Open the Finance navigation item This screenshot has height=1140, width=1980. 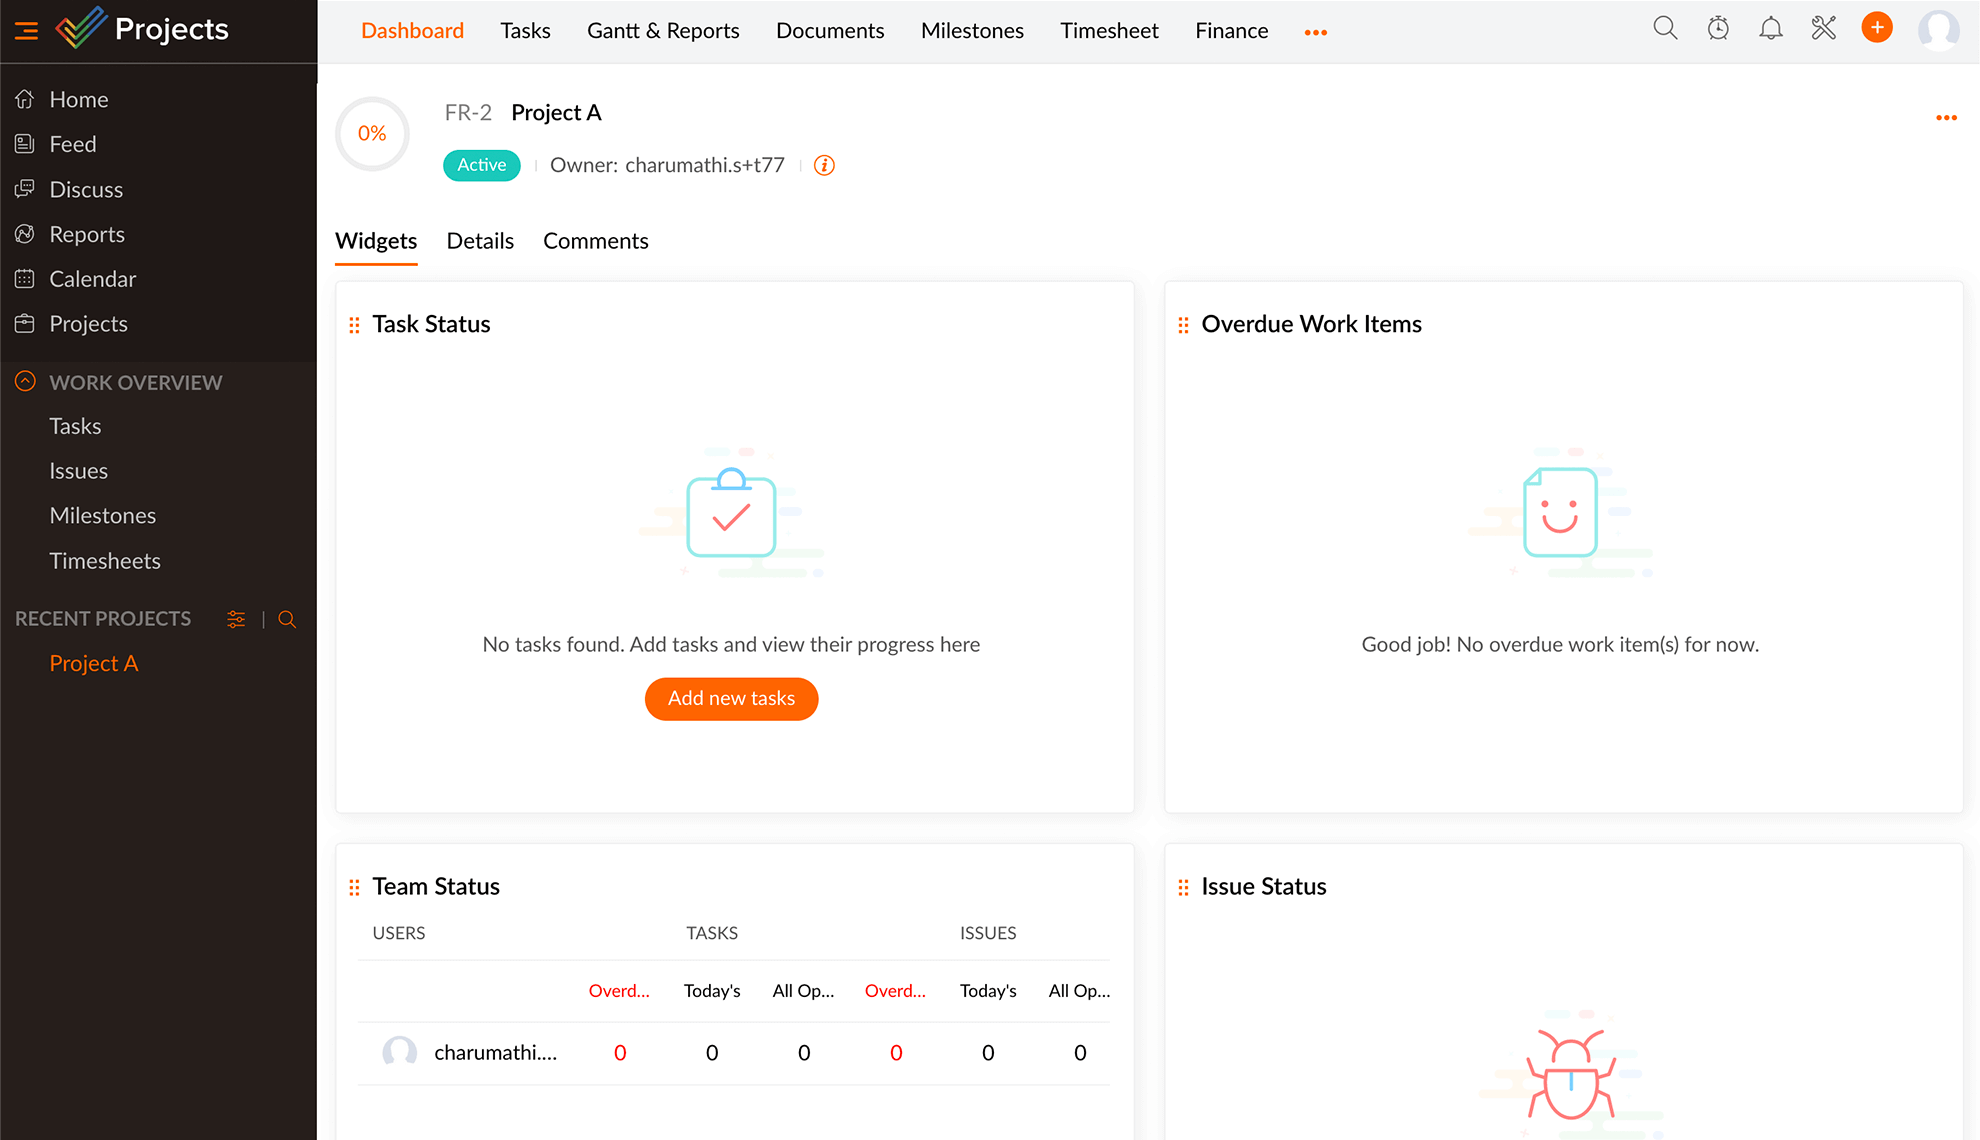(1231, 30)
